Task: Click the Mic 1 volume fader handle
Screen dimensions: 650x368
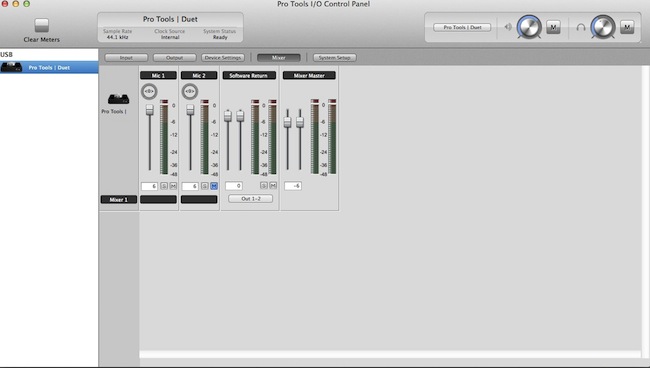Action: (150, 110)
